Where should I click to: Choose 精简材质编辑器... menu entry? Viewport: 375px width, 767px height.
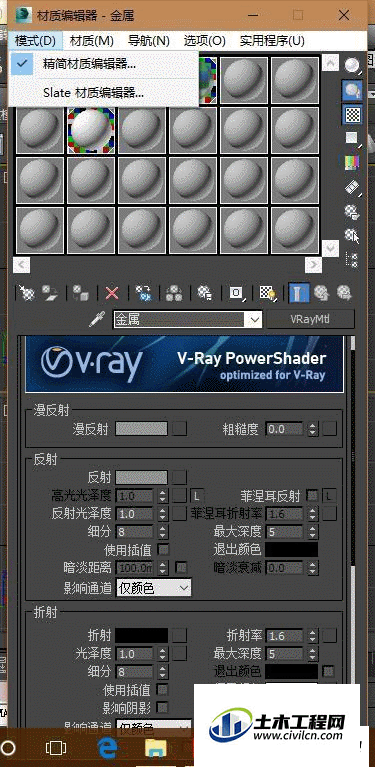104,64
